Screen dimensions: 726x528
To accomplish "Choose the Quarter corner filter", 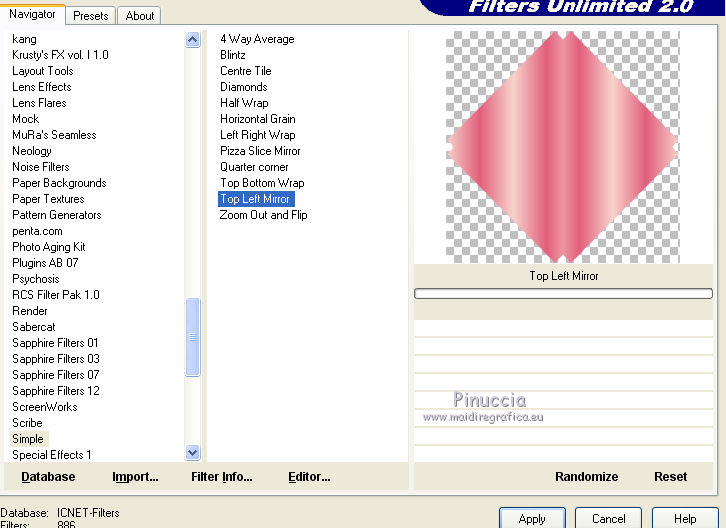I will [254, 167].
